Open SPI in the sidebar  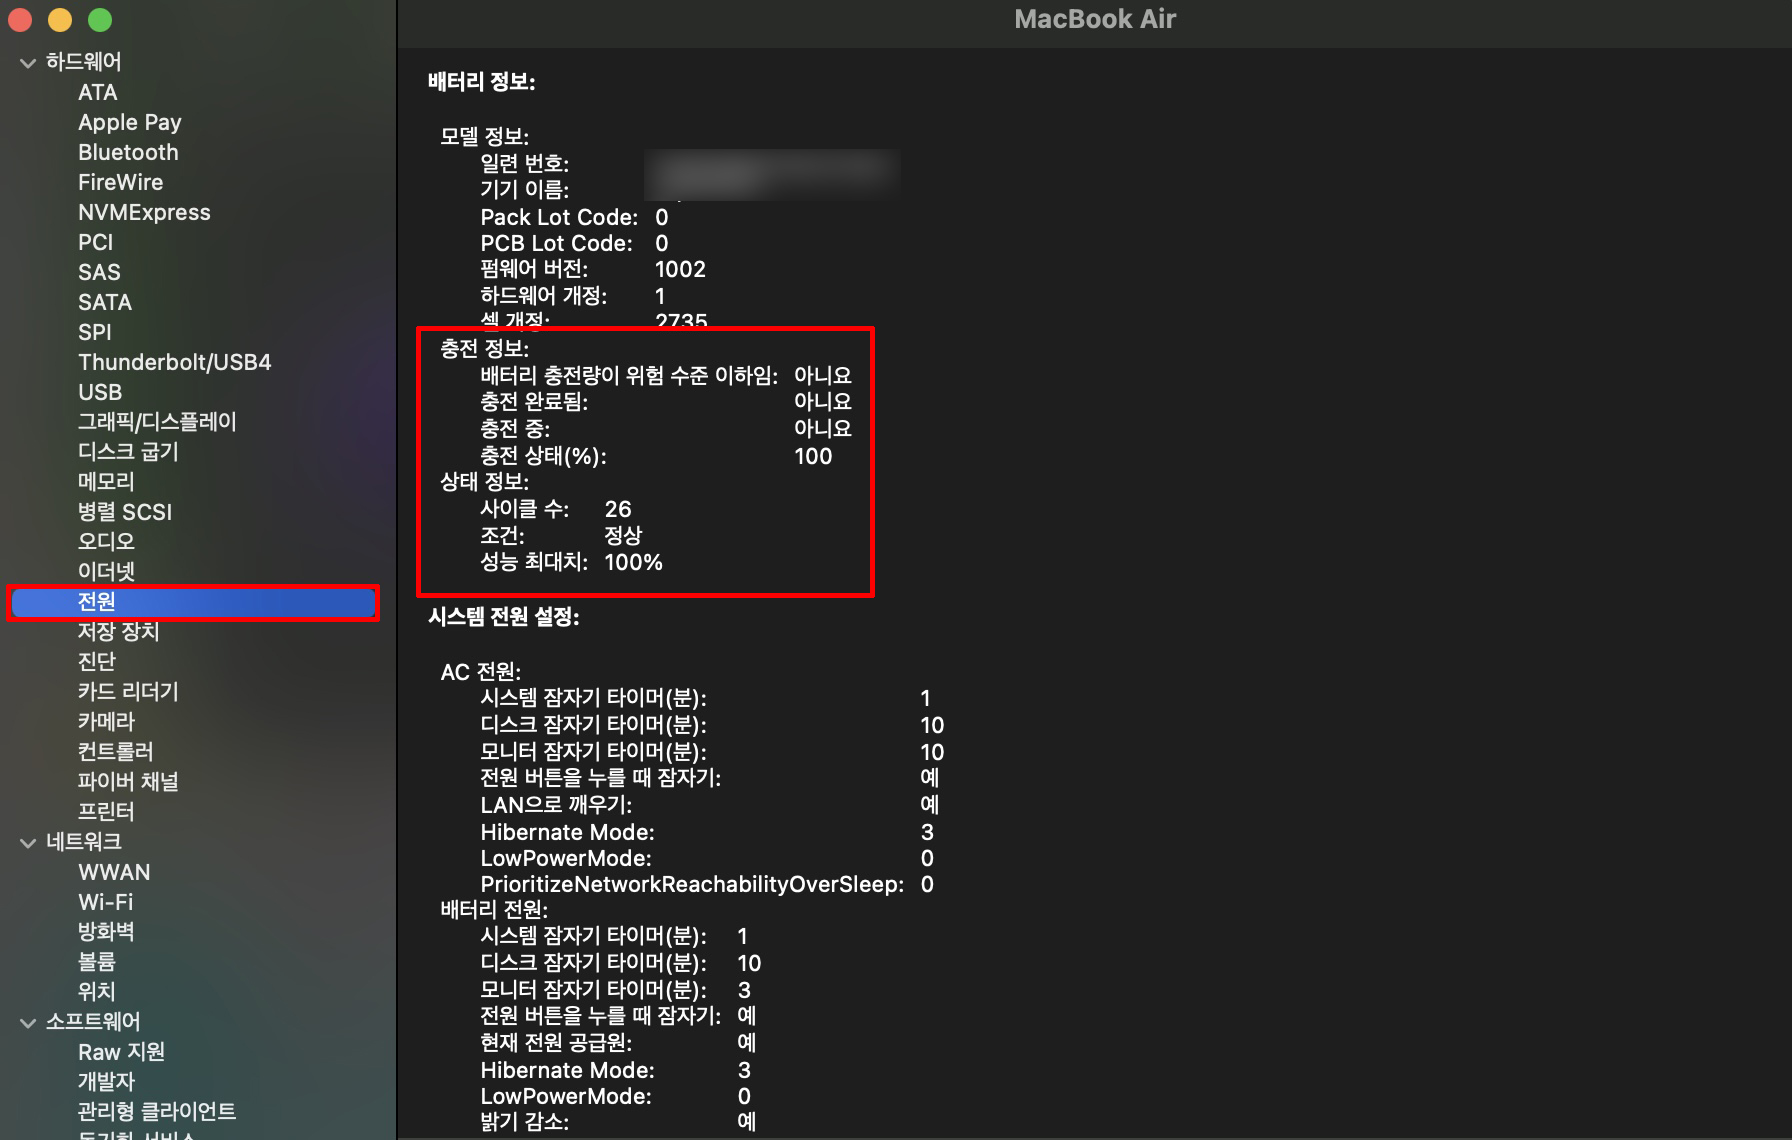(95, 332)
